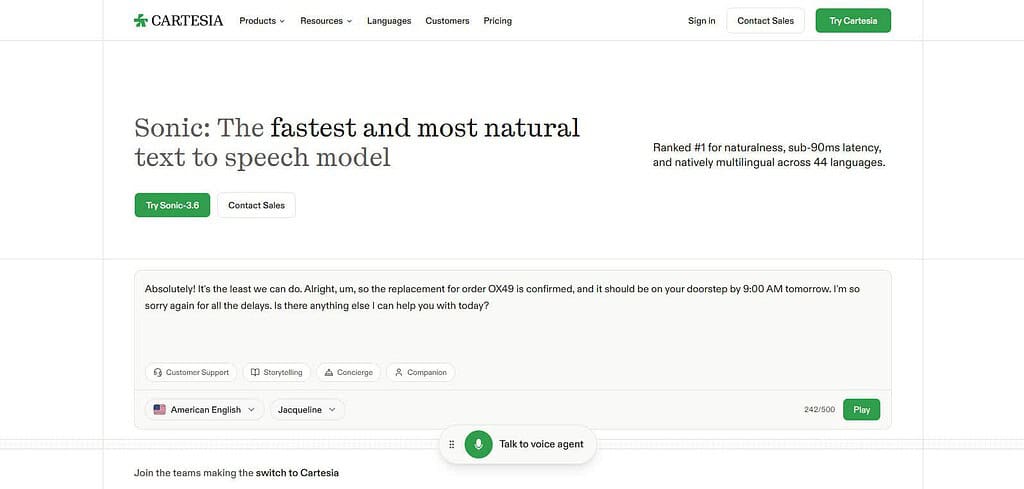Click the "switch to Cartesia" text

tap(297, 473)
